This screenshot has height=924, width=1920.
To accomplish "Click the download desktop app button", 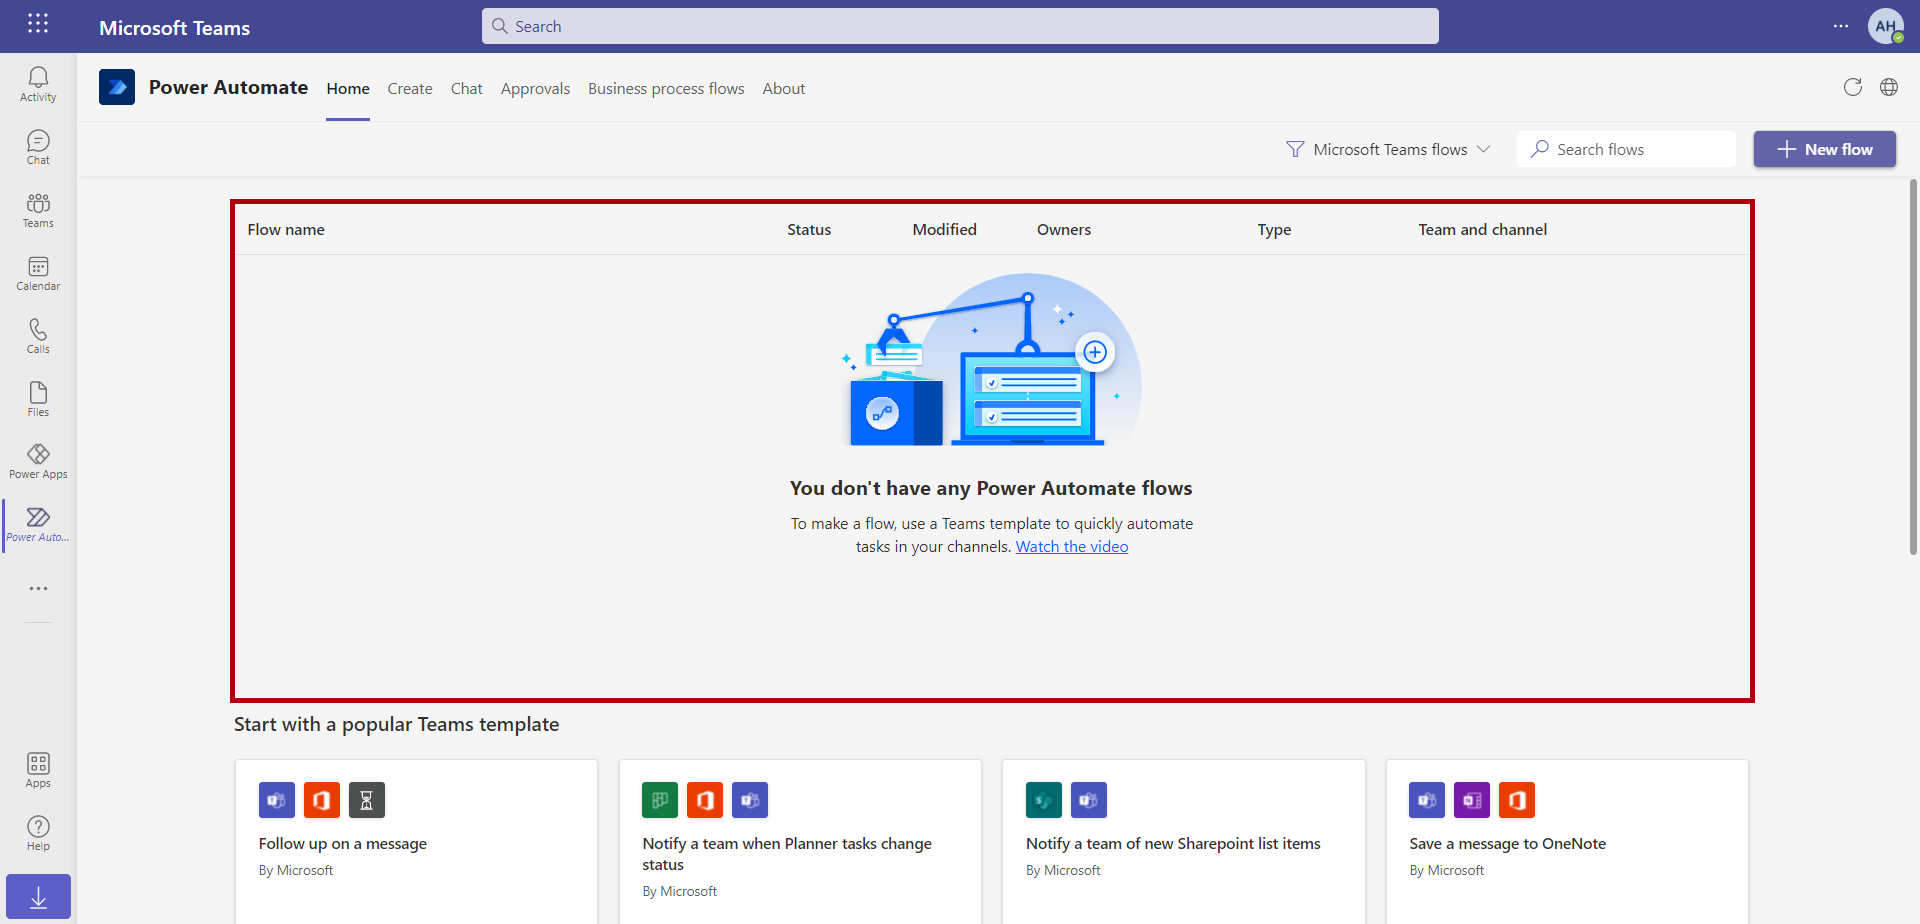I will coord(38,897).
